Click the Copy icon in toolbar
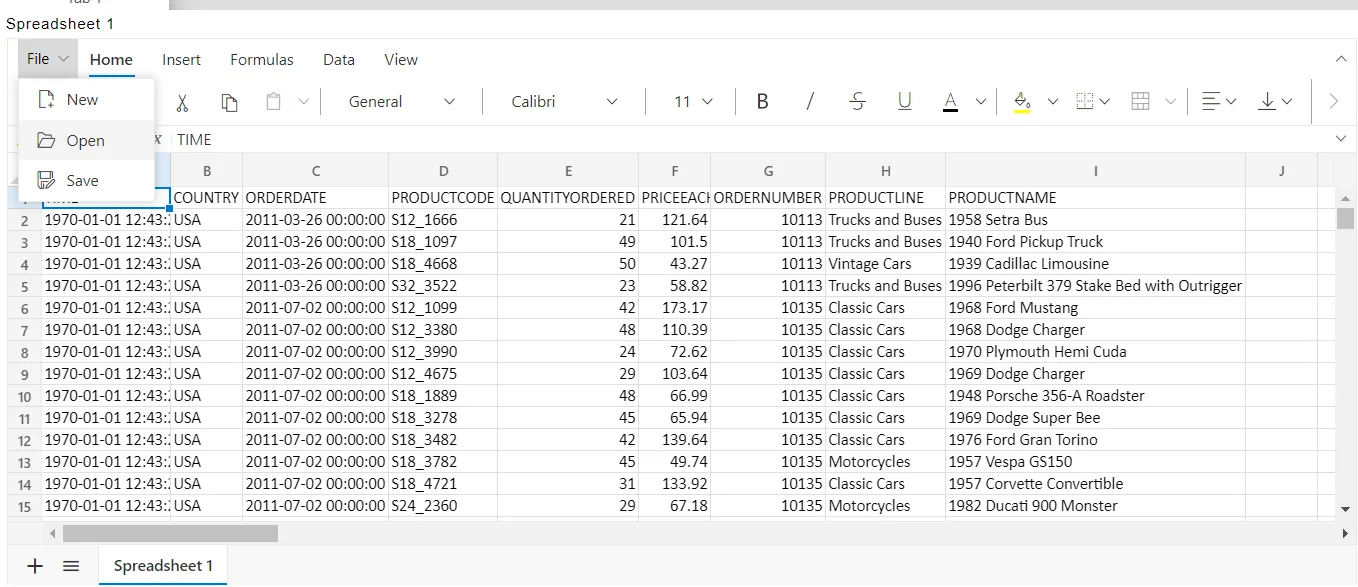Image resolution: width=1358 pixels, height=587 pixels. click(x=229, y=102)
